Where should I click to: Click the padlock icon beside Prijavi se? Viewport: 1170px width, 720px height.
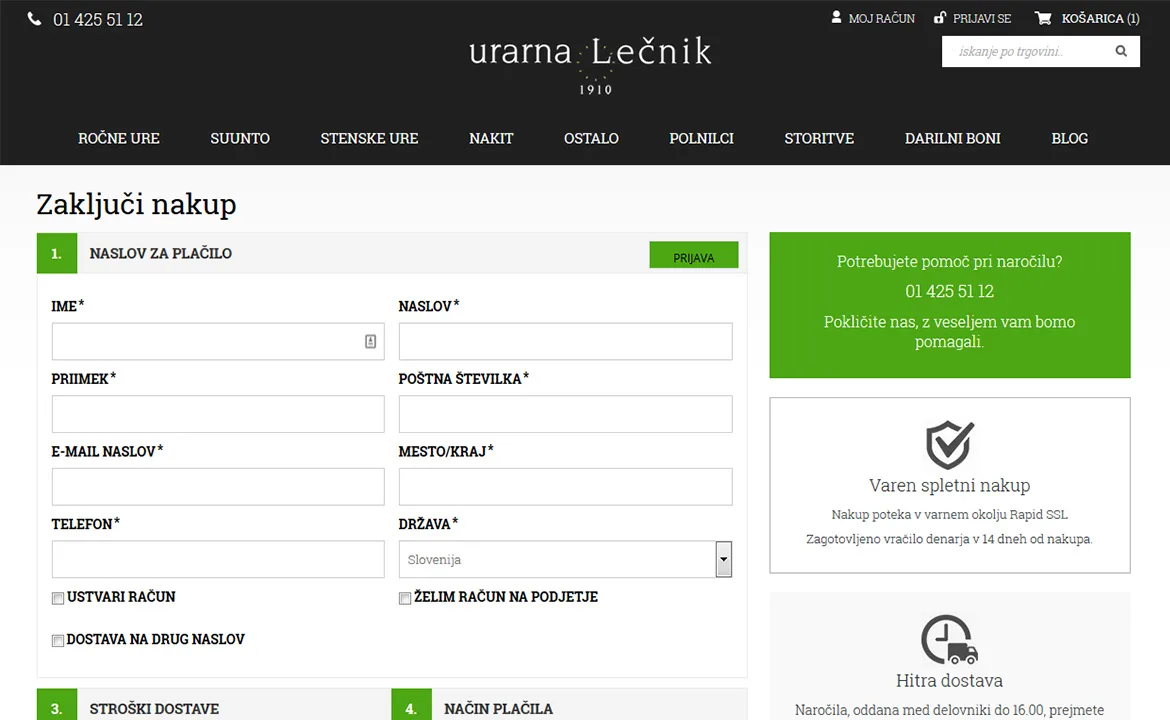point(940,17)
